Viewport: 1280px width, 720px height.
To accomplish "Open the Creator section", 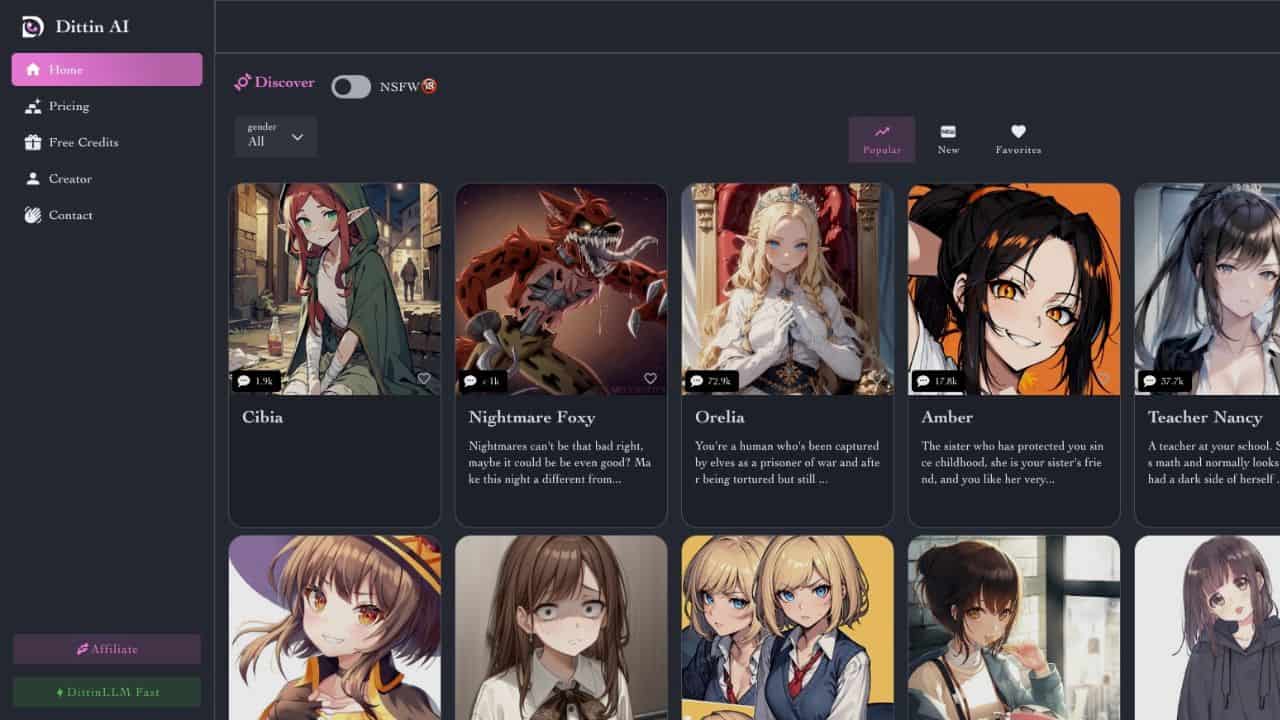I will [107, 179].
